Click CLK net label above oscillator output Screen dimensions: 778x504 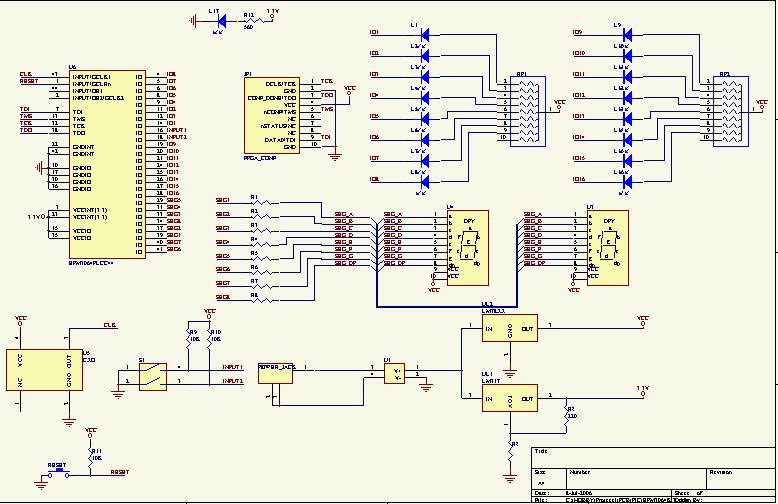pos(110,325)
